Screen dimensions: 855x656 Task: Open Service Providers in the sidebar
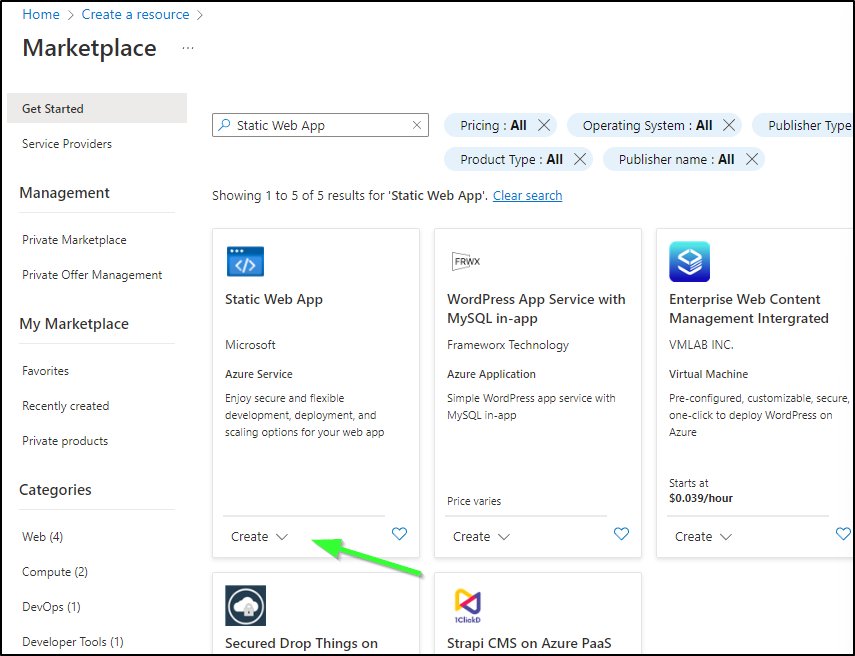click(67, 144)
